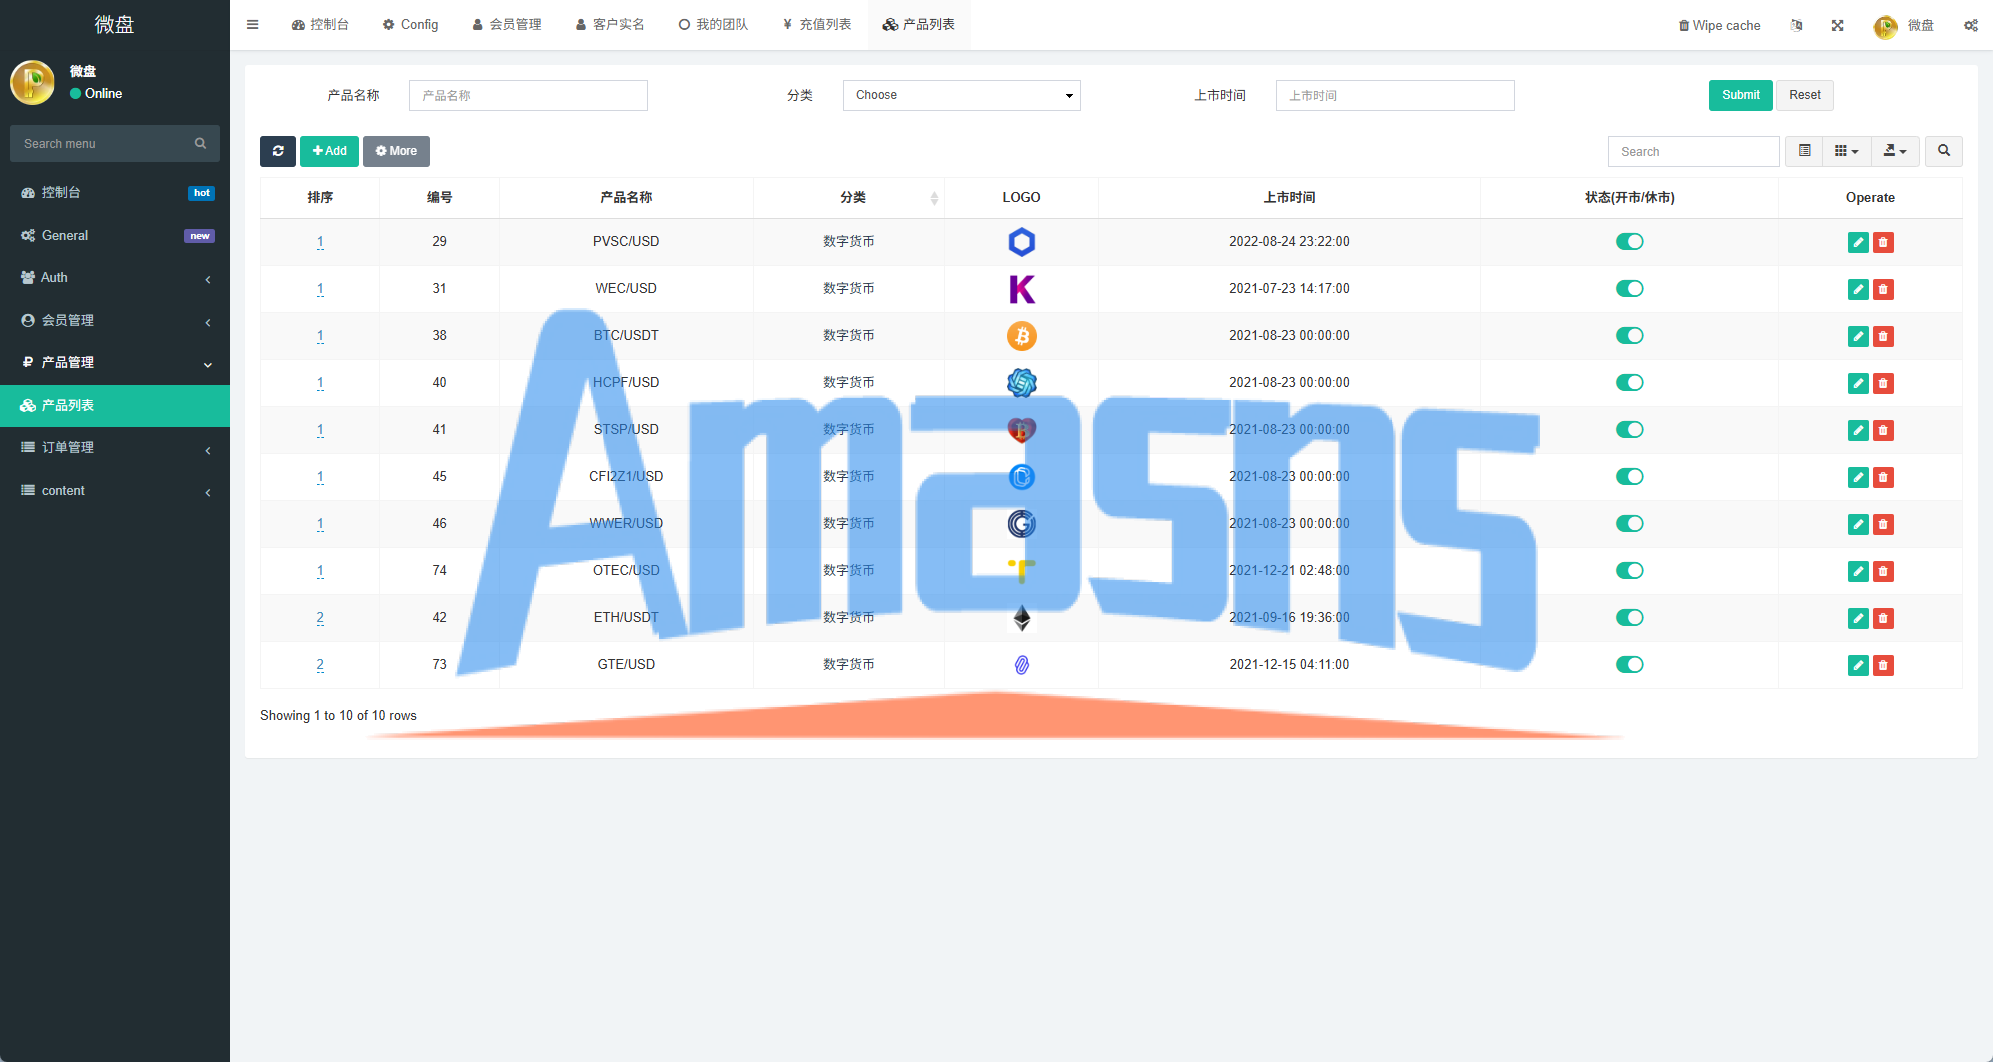1993x1062 pixels.
Task: Delete the STSP/USD row trash icon
Action: coord(1883,430)
